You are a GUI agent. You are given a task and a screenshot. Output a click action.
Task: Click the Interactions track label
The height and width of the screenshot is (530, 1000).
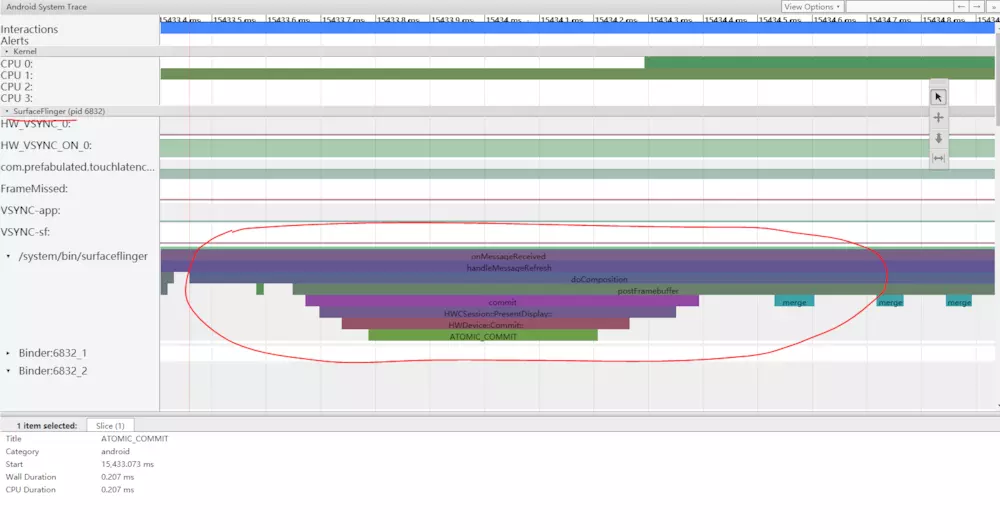click(29, 29)
